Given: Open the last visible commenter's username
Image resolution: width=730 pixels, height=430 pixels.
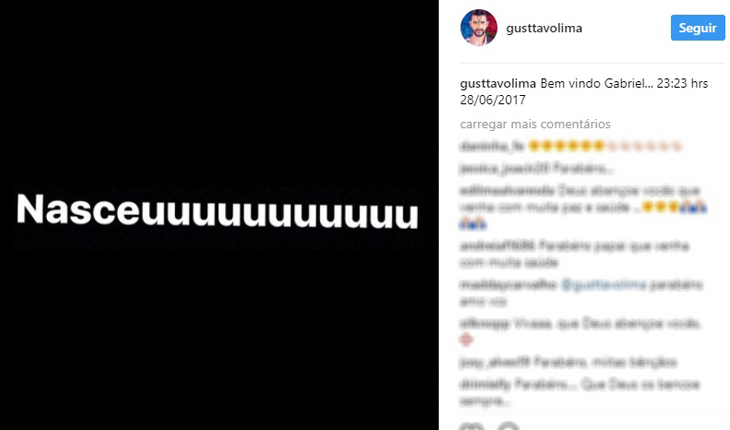Looking at the screenshot, I should click(x=487, y=384).
